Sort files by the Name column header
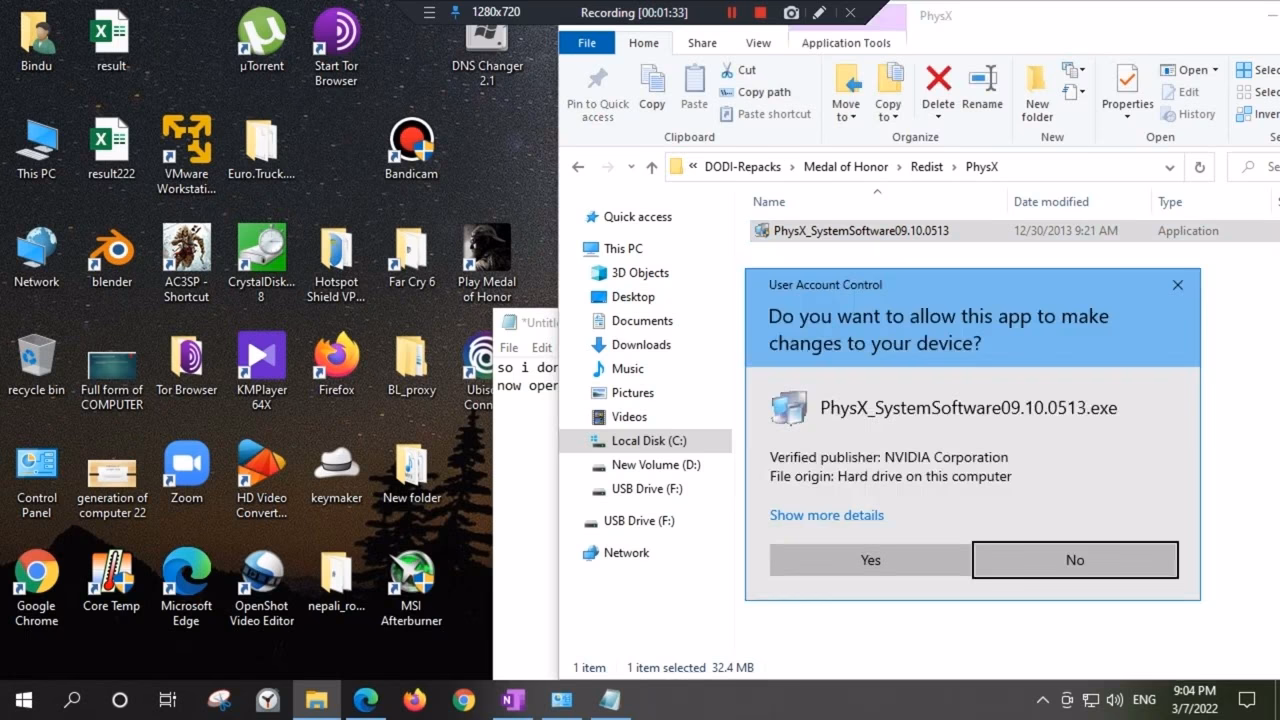This screenshot has width=1280, height=720. [769, 202]
